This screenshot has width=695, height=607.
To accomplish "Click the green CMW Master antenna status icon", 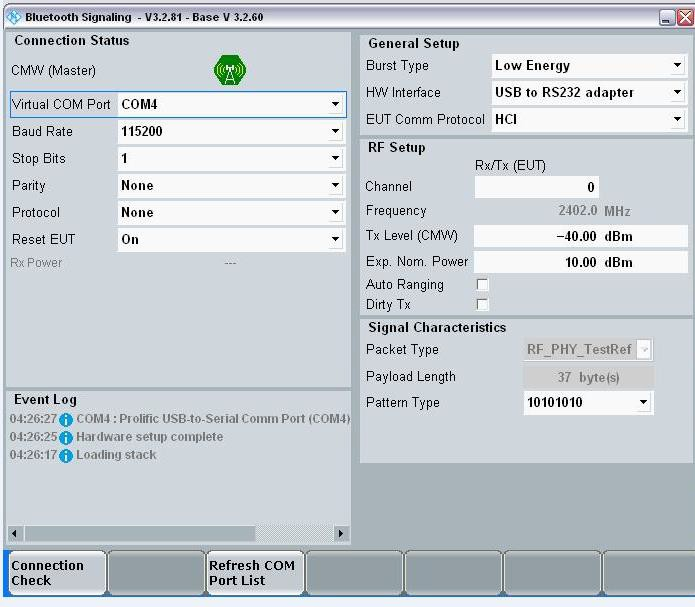I will click(x=230, y=70).
